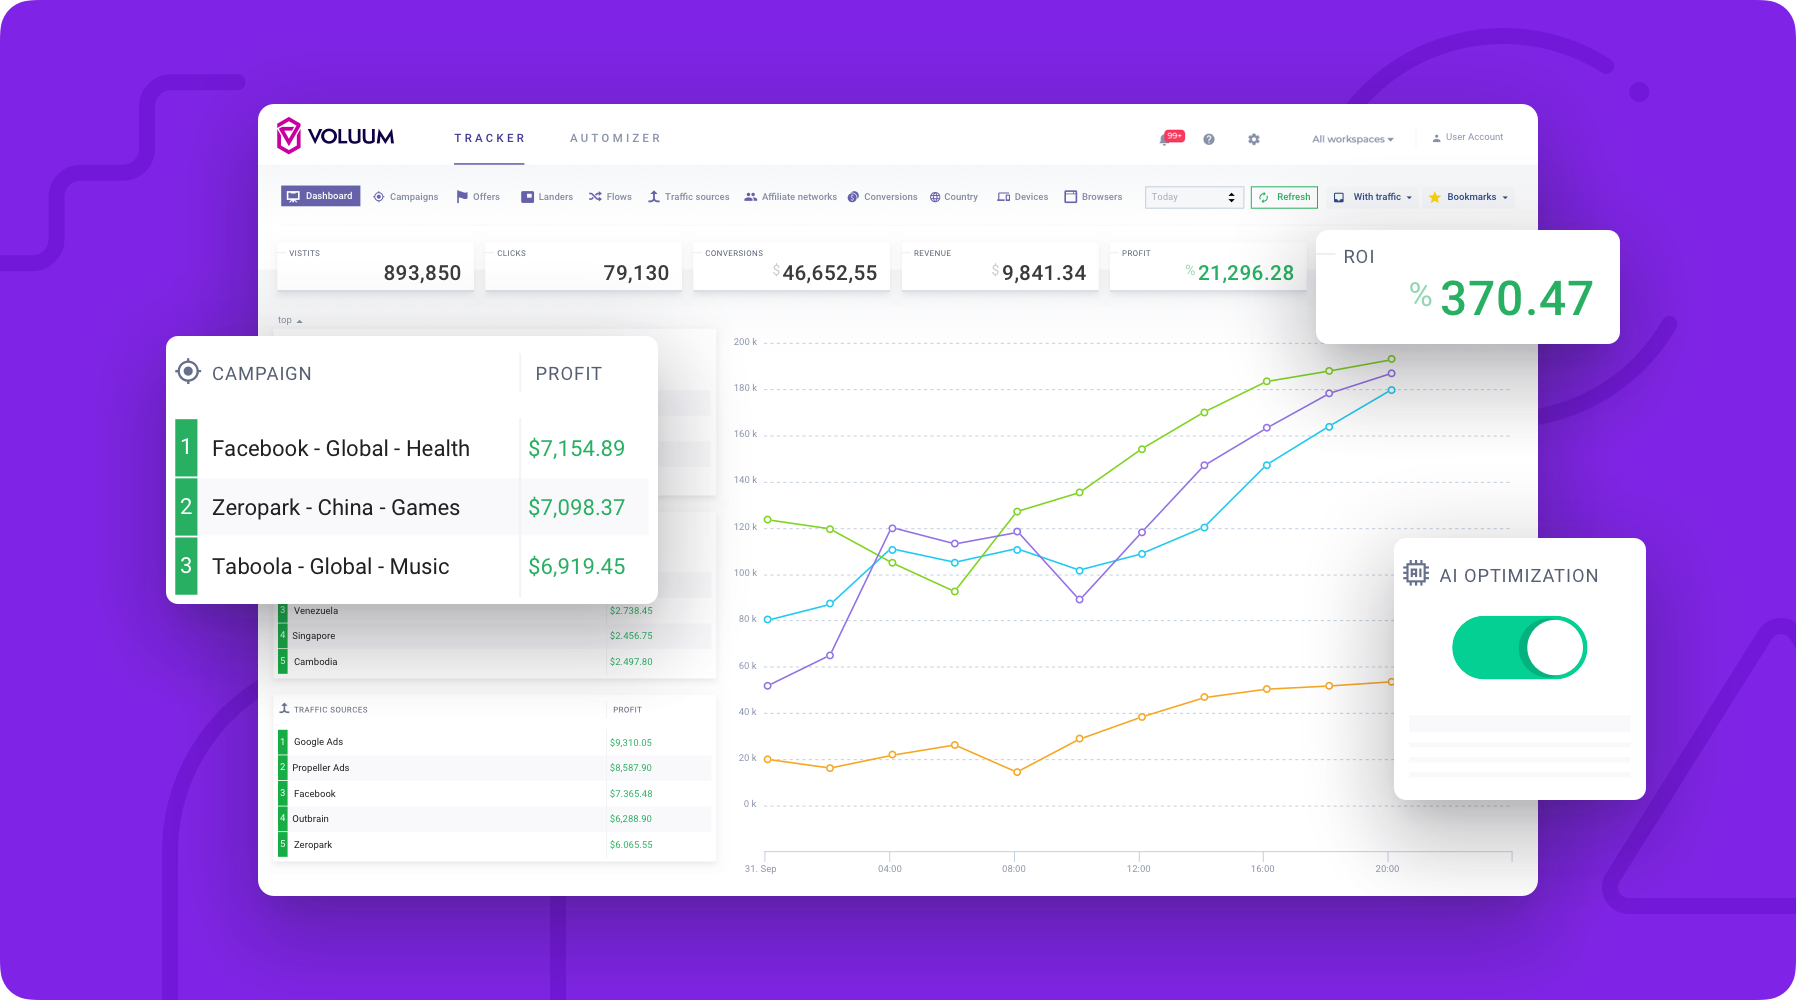This screenshot has height=1000, width=1796.
Task: Open the notifications bell with 99+ badge
Action: [x=1170, y=138]
